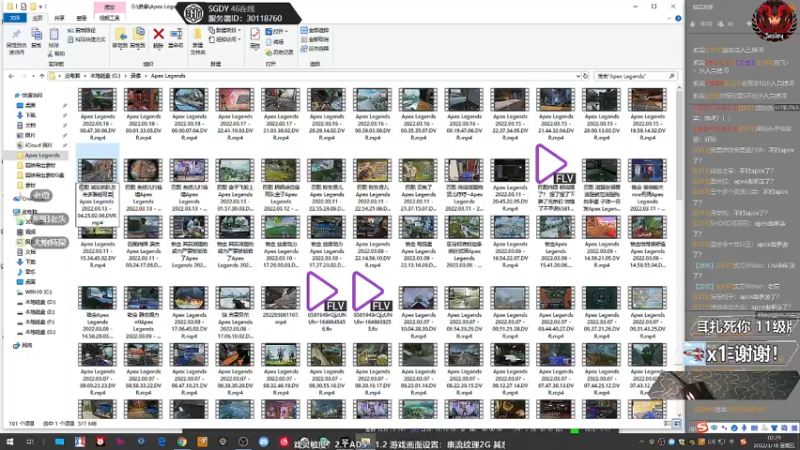Click 本地磁盘 (G:) breadcrumb in address bar
The width and height of the screenshot is (800, 450).
pos(105,76)
